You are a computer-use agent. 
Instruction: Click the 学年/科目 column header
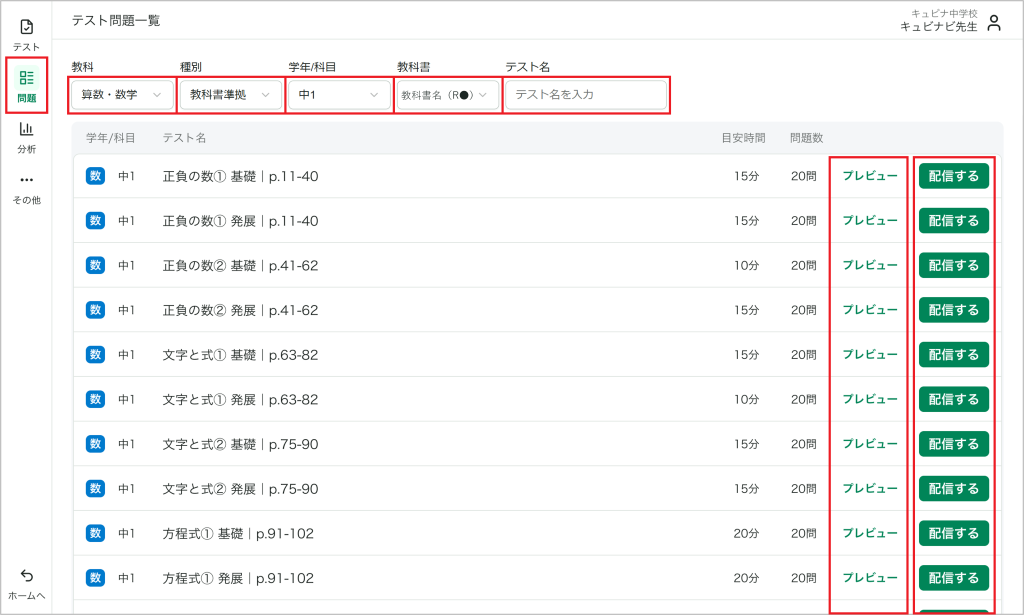click(x=110, y=138)
